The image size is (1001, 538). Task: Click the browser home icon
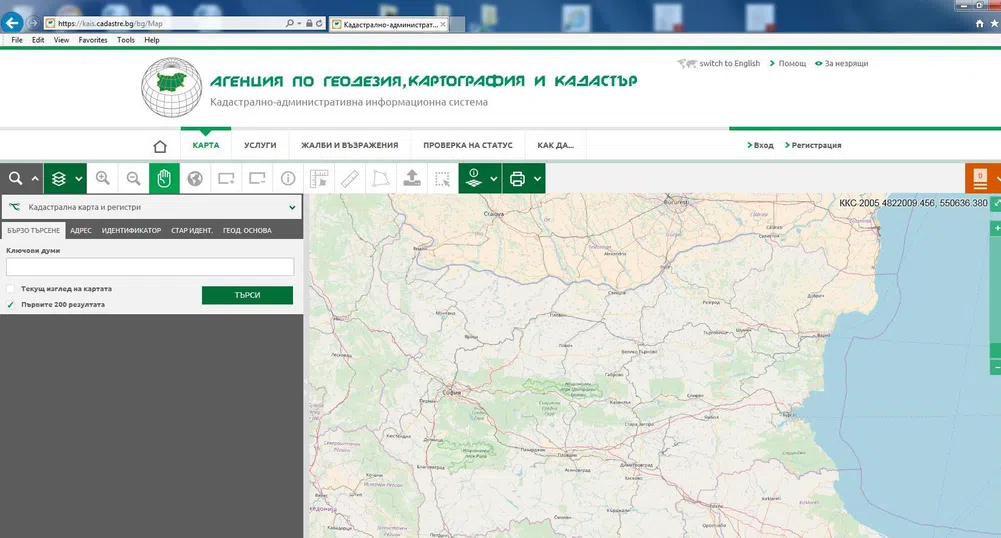point(979,24)
